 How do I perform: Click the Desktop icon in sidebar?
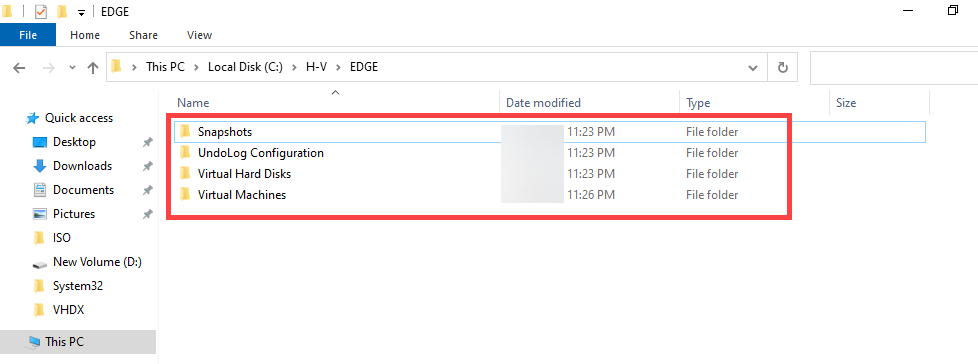tap(39, 142)
